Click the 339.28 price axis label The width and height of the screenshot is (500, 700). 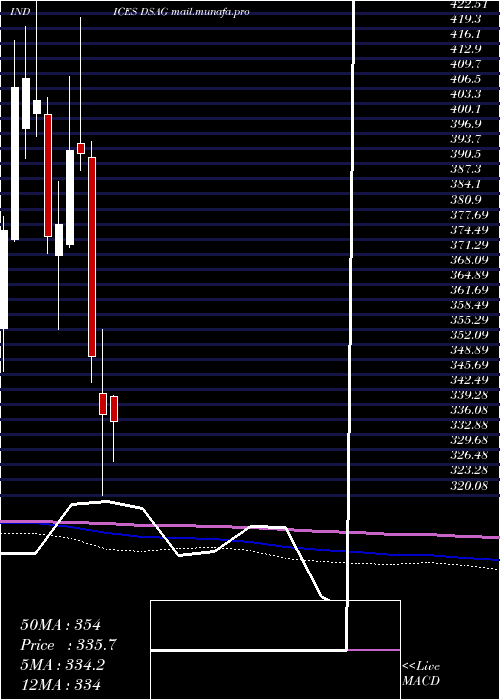tap(469, 395)
